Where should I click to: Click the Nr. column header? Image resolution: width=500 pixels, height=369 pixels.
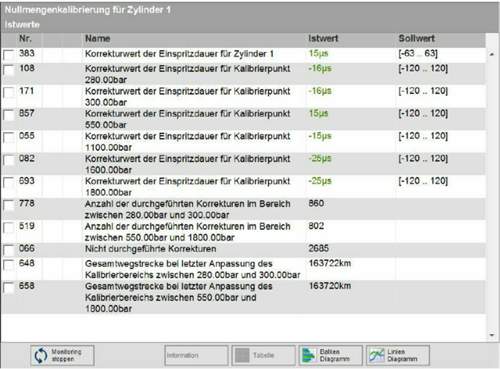pos(25,39)
